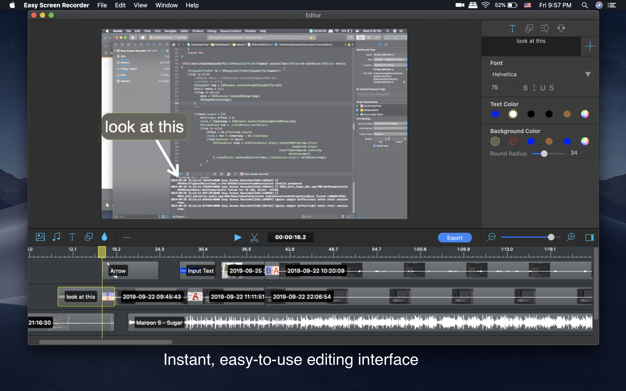This screenshot has width=626, height=391.
Task: Toggle the right inspector panel visibility
Action: pos(589,237)
